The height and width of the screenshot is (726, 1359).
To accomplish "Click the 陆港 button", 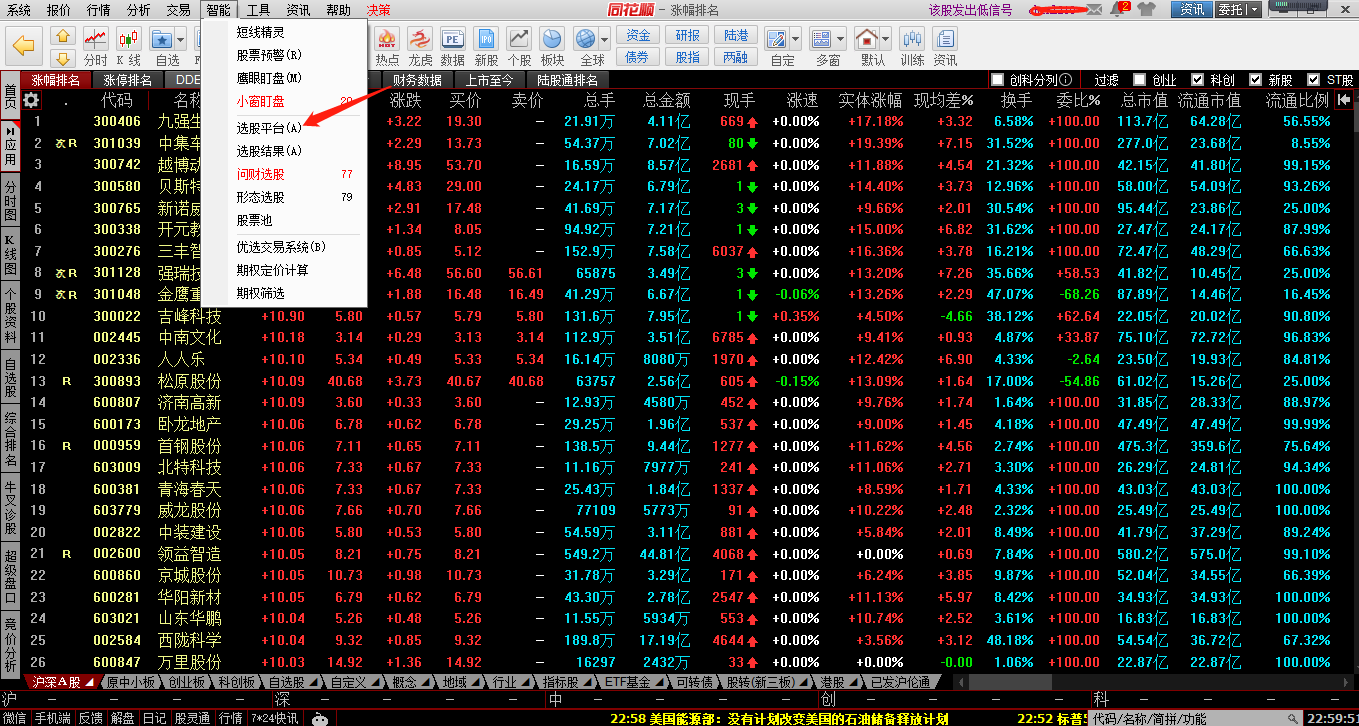I will (735, 35).
